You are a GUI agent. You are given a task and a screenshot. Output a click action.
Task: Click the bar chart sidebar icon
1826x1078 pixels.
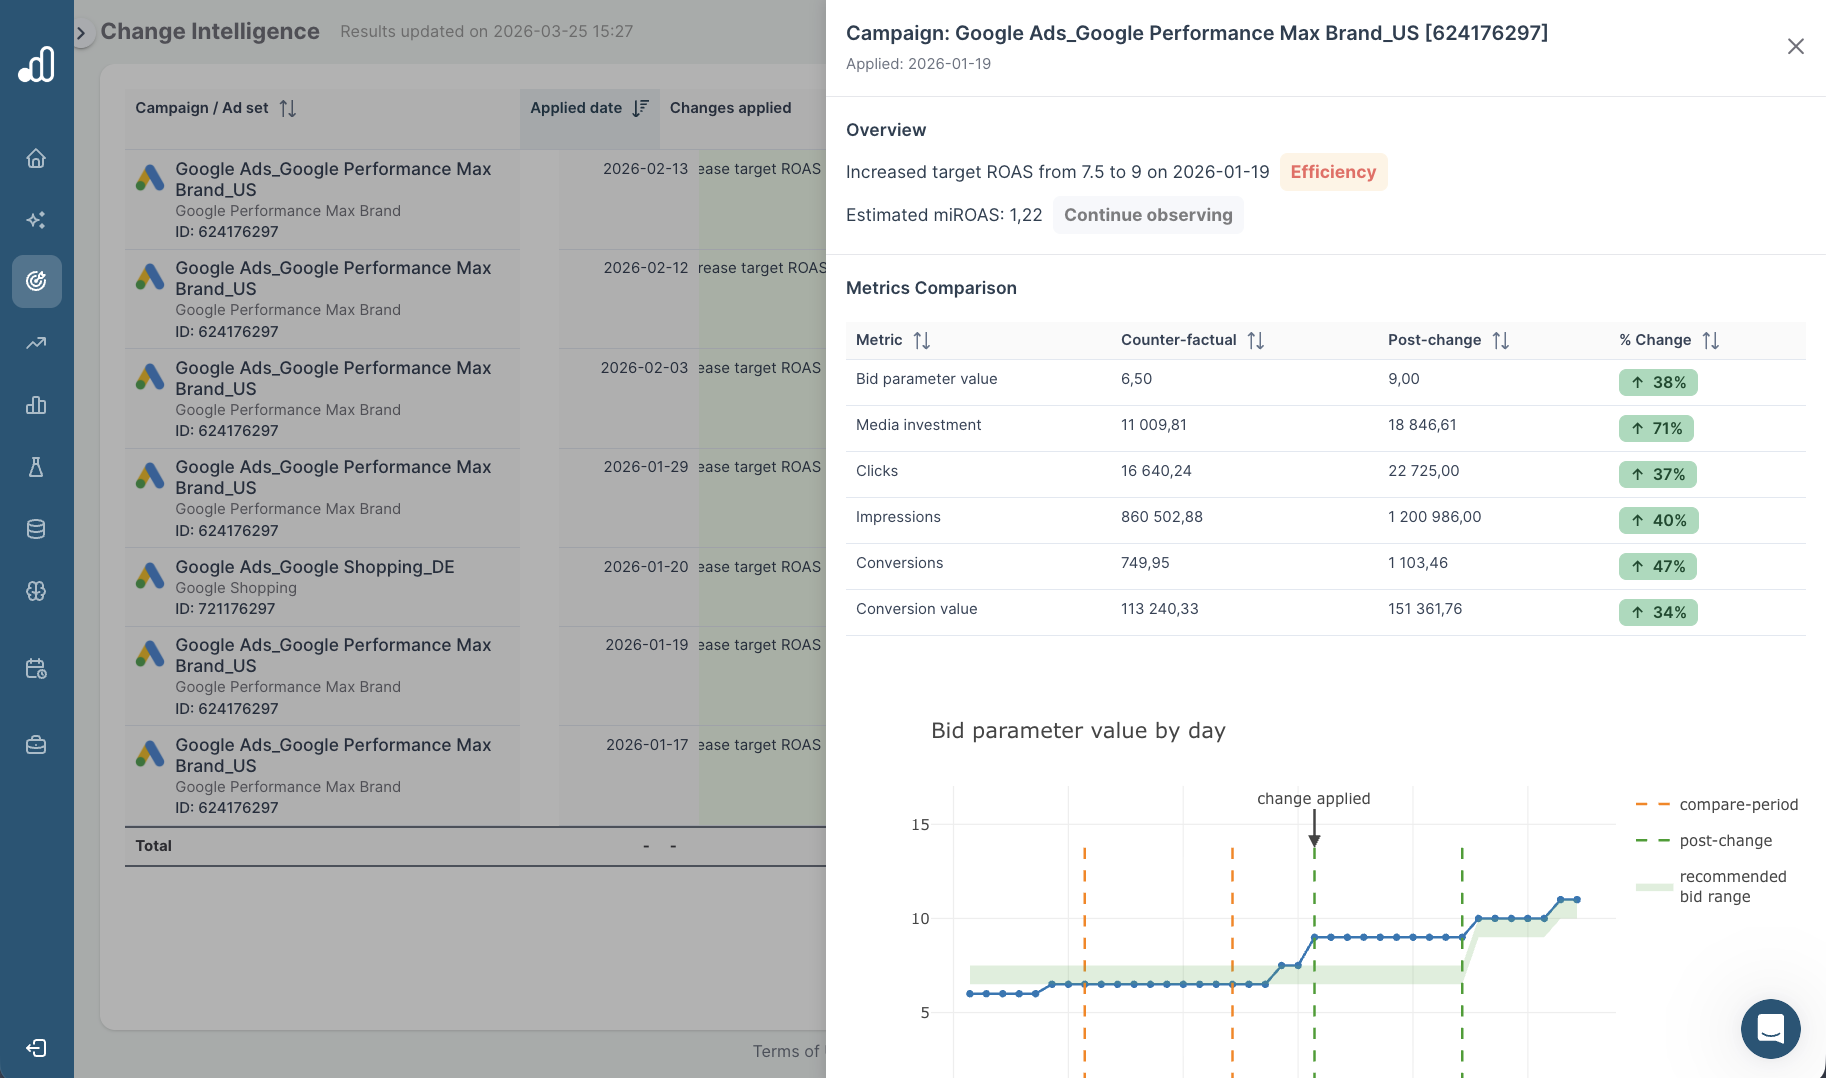pyautogui.click(x=36, y=405)
